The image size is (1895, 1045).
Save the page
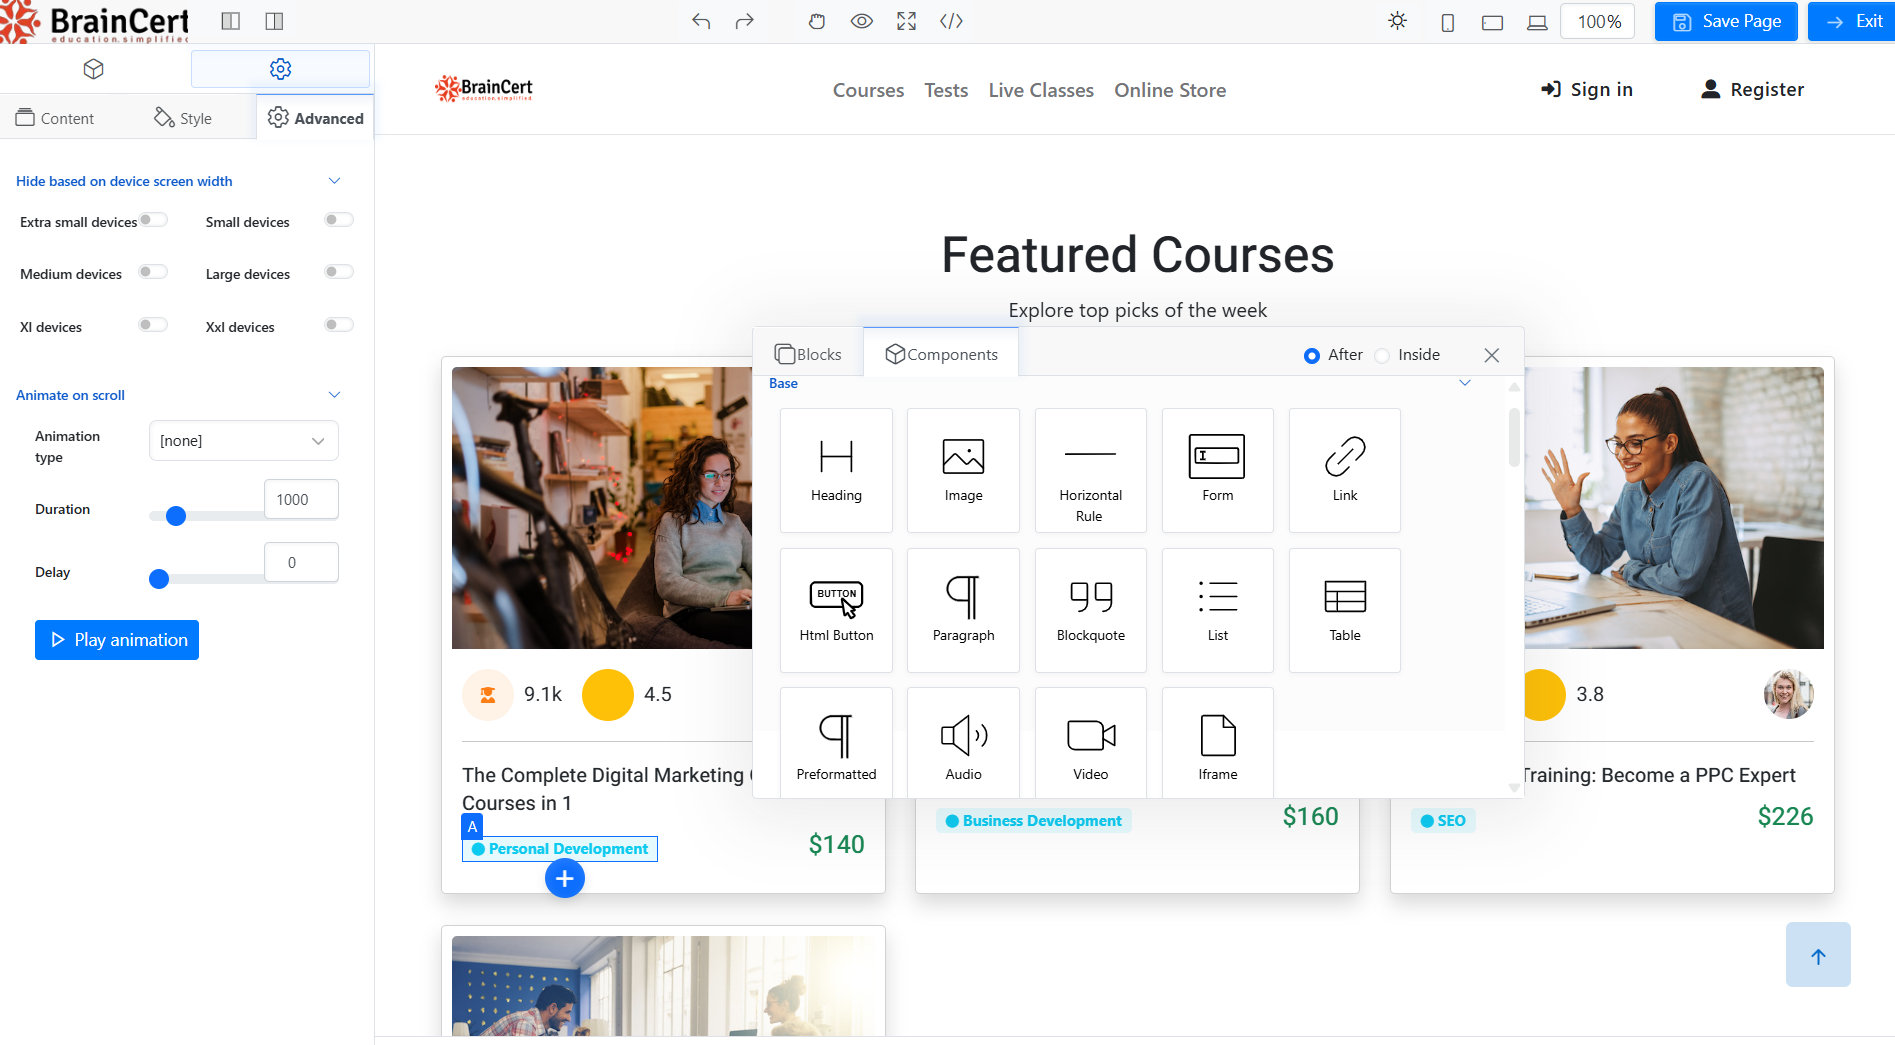(x=1725, y=21)
